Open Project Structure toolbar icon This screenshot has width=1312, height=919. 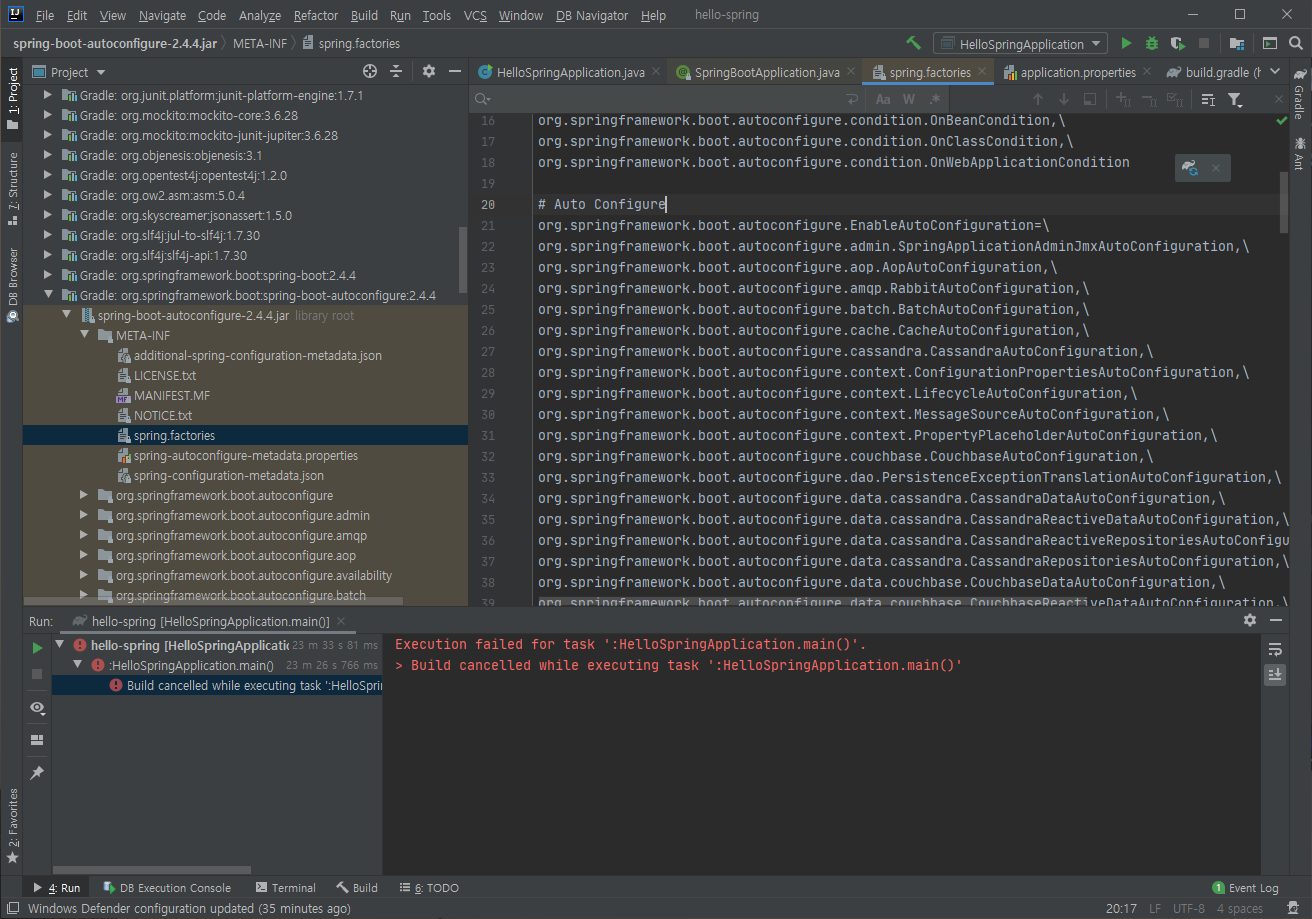tap(1237, 43)
